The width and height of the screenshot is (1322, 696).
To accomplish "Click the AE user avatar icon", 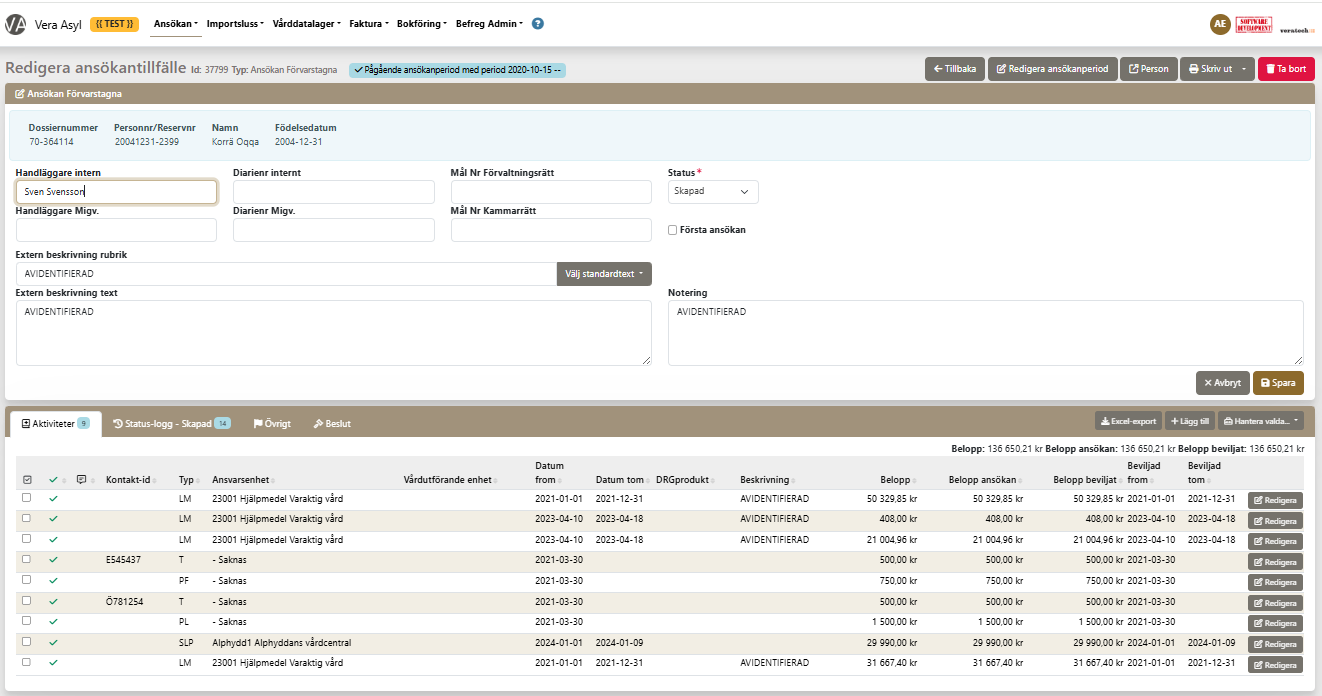I will (1219, 24).
